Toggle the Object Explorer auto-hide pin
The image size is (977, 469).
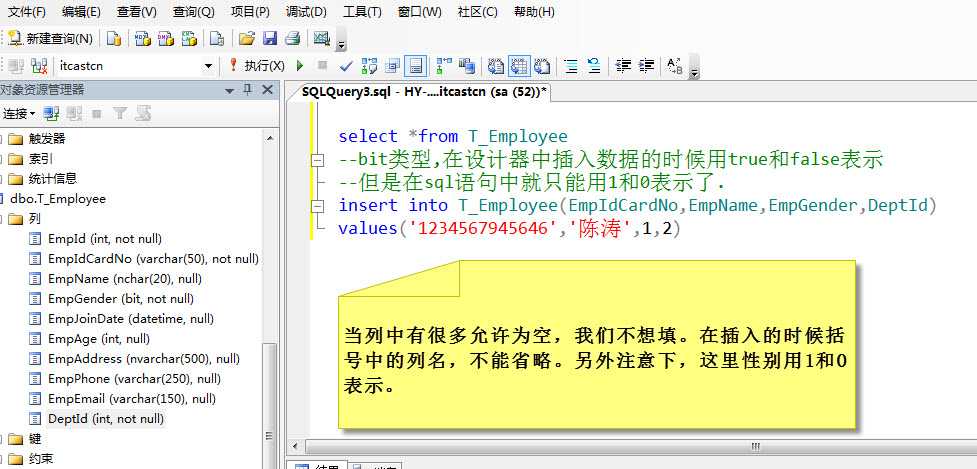[247, 90]
